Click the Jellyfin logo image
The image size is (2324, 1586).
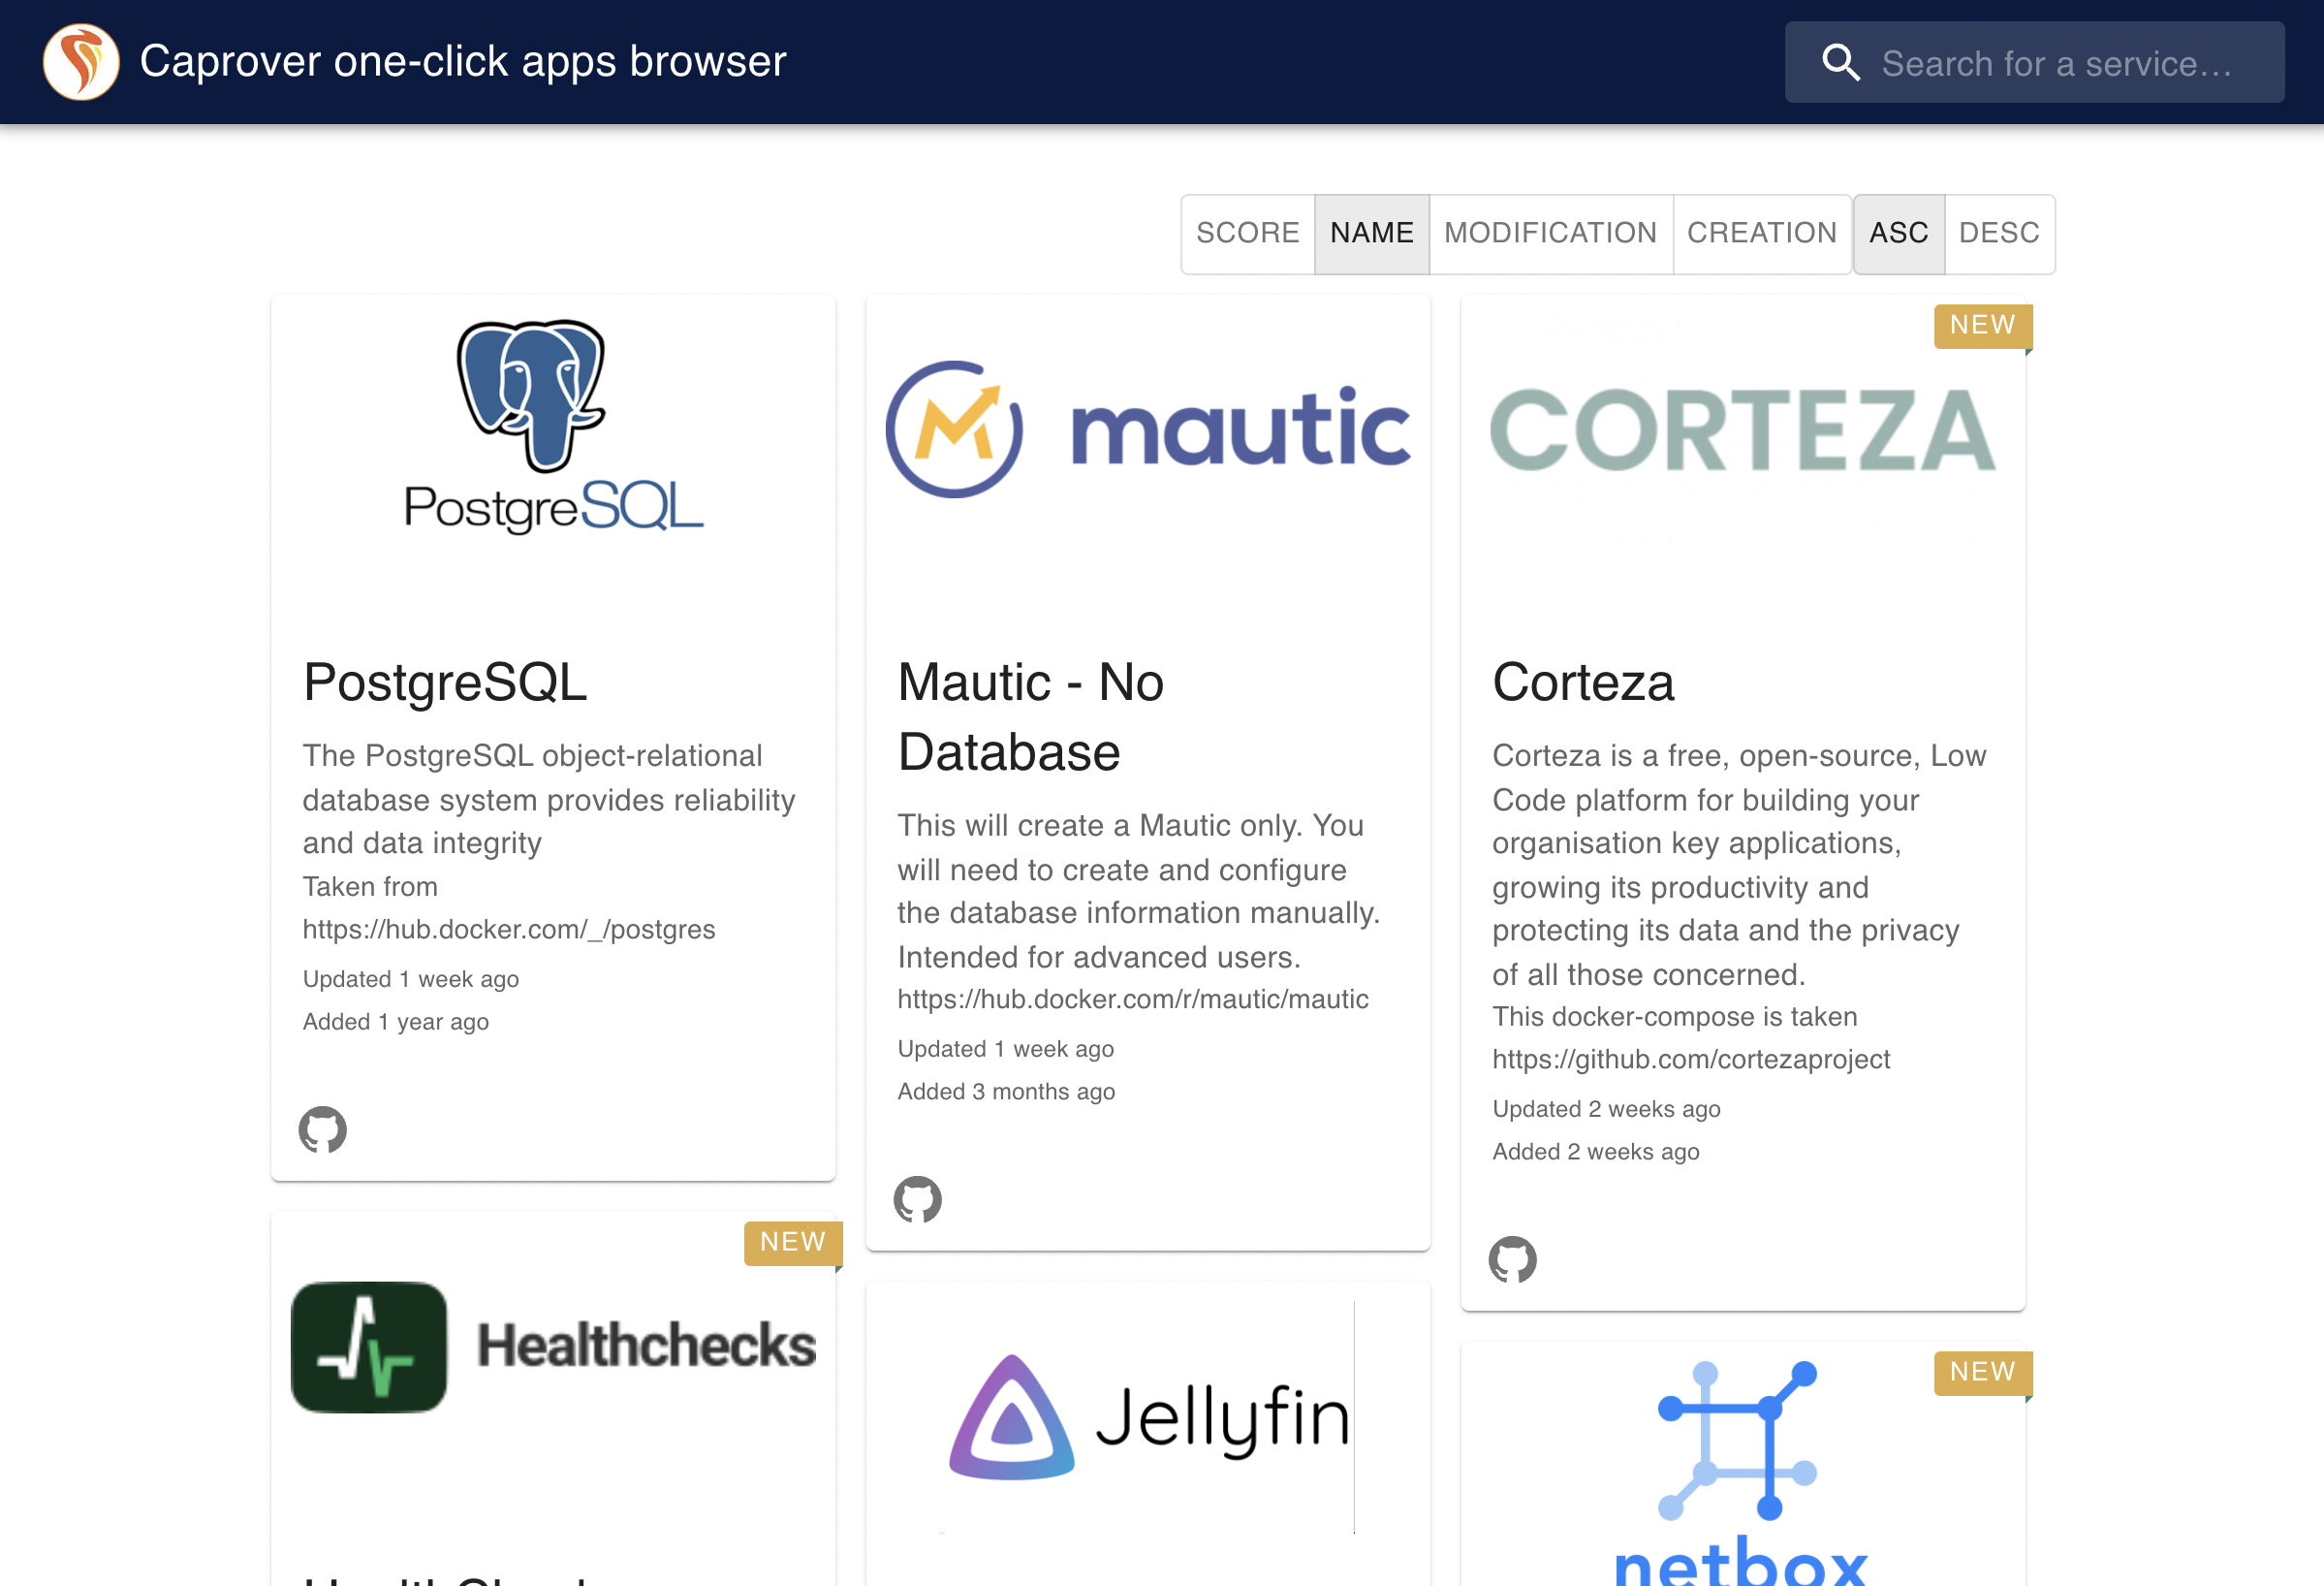(x=1148, y=1417)
